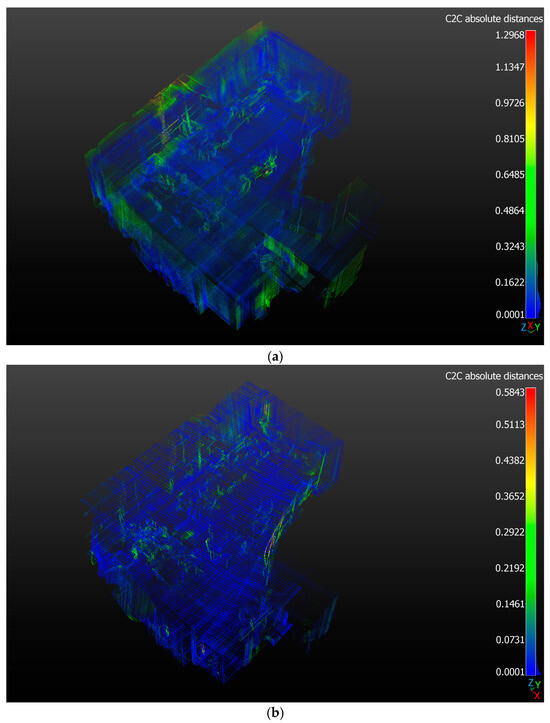Screen dimensions: 550x723
Task: Click the scale value 0.5843
Action: (x=510, y=392)
